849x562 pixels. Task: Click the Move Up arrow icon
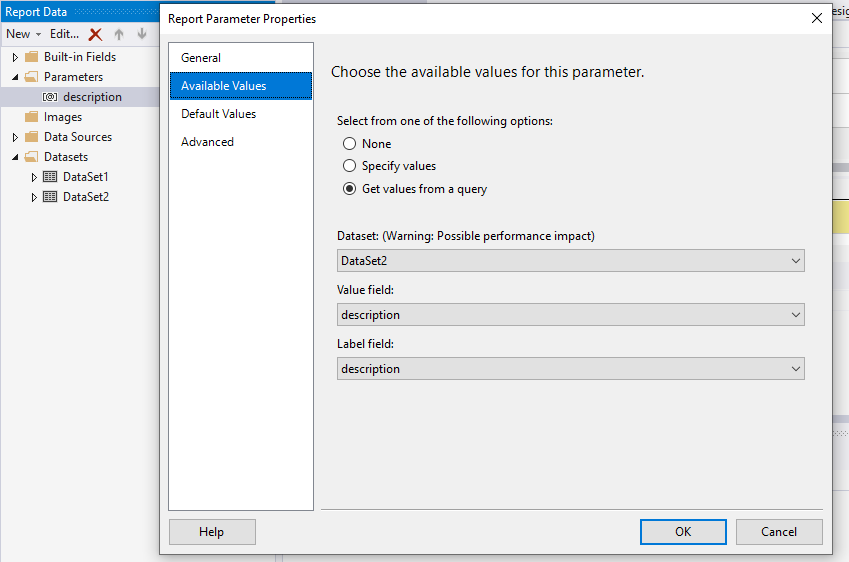click(119, 35)
